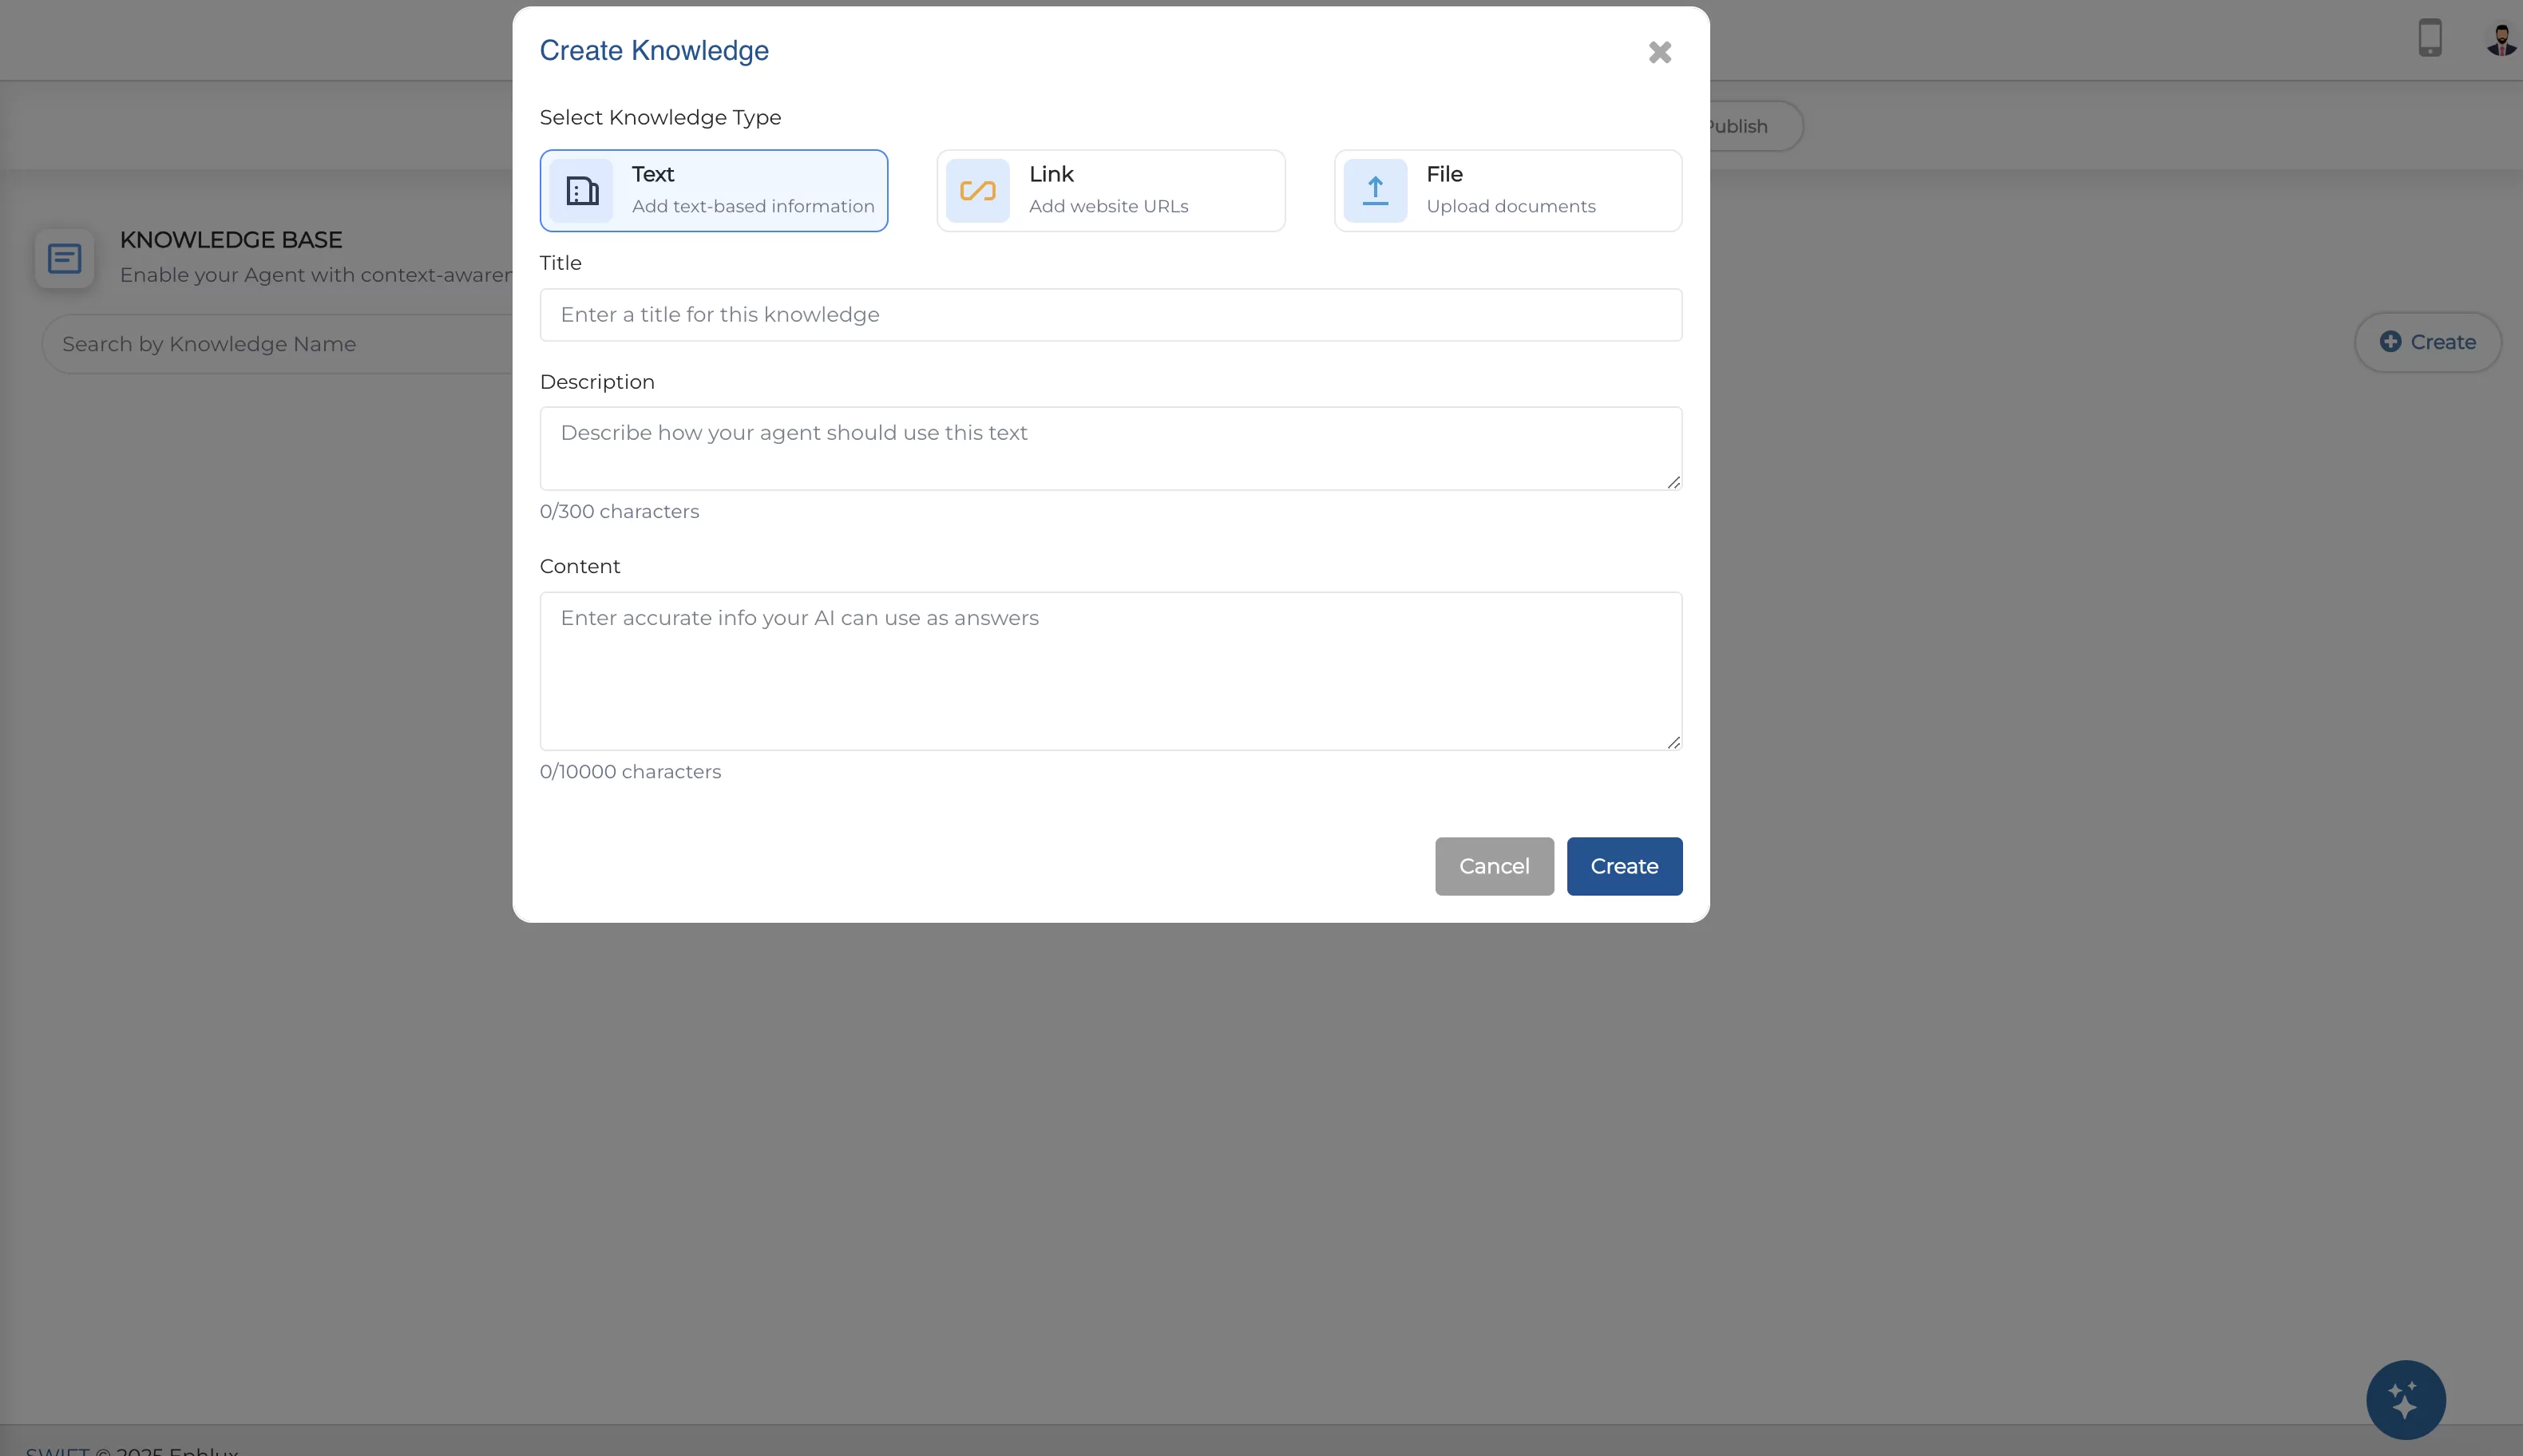
Task: Open the mobile preview device icon
Action: coord(2430,38)
